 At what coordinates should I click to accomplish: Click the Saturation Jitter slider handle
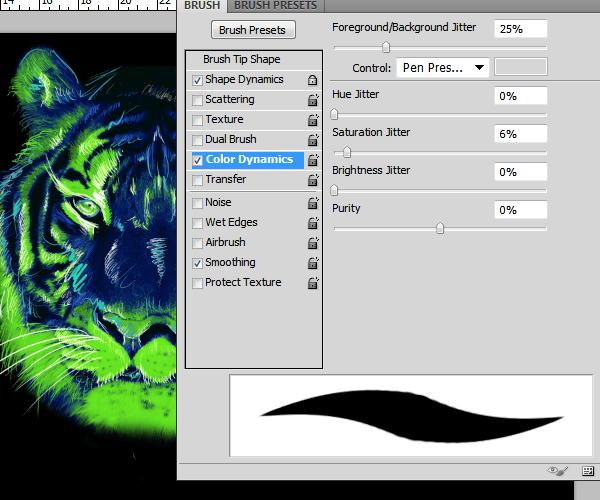click(347, 152)
